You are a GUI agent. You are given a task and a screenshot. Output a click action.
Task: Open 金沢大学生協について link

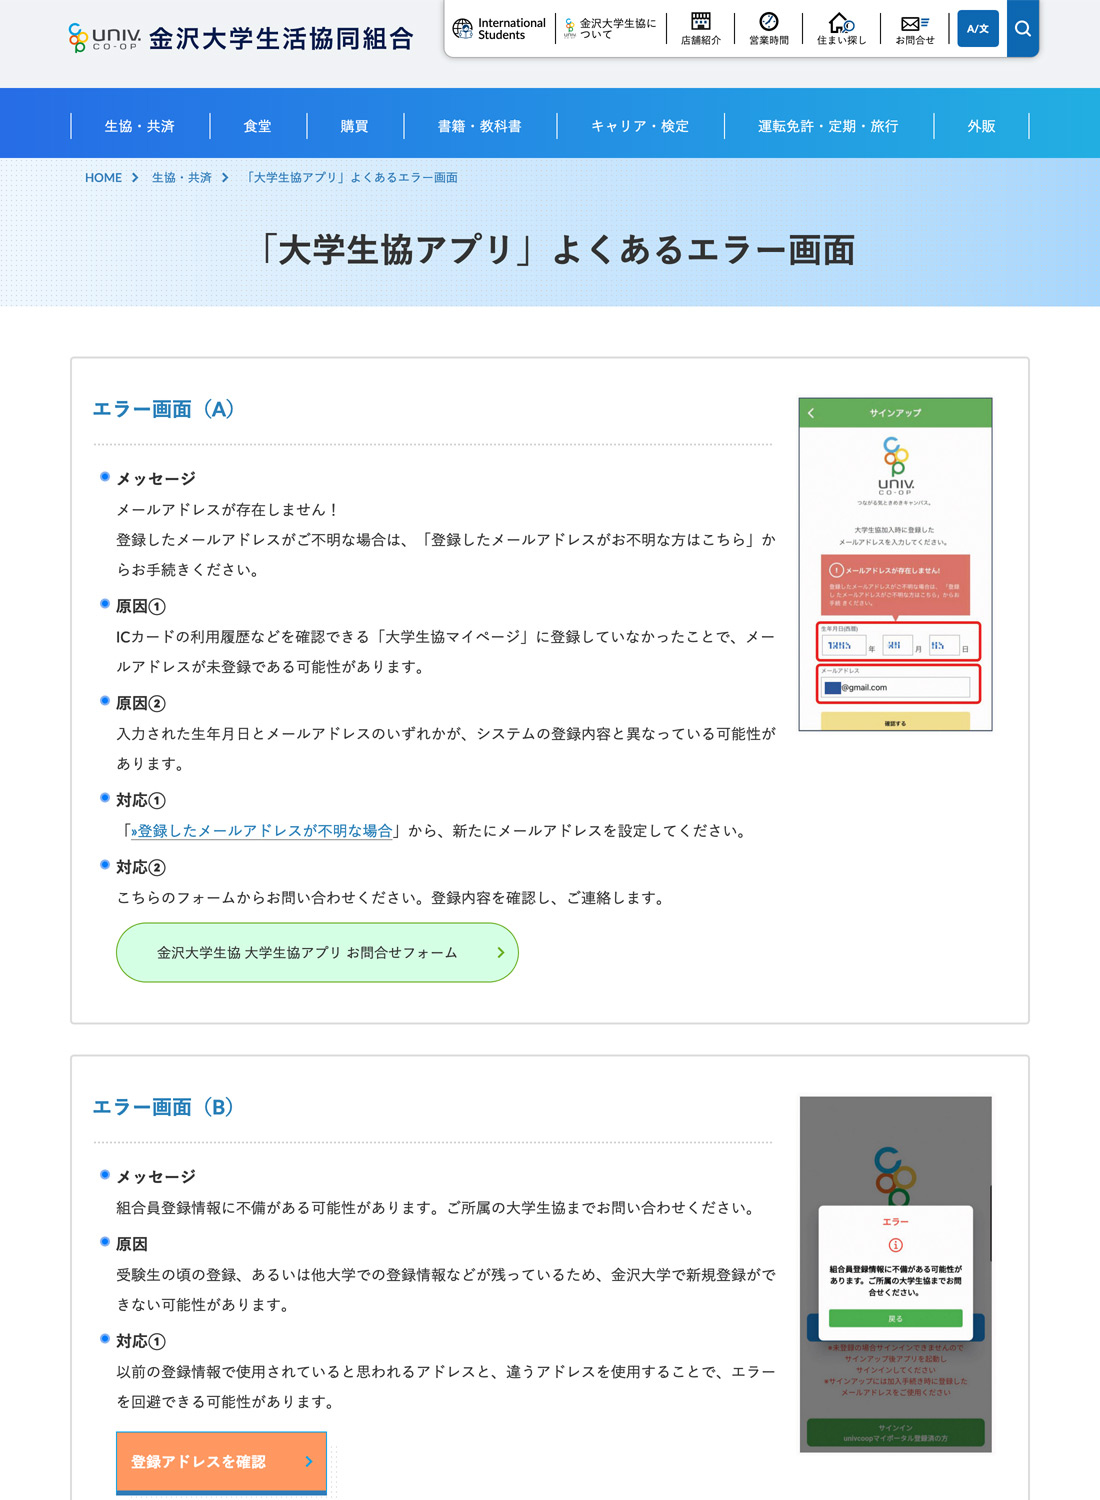[x=610, y=28]
